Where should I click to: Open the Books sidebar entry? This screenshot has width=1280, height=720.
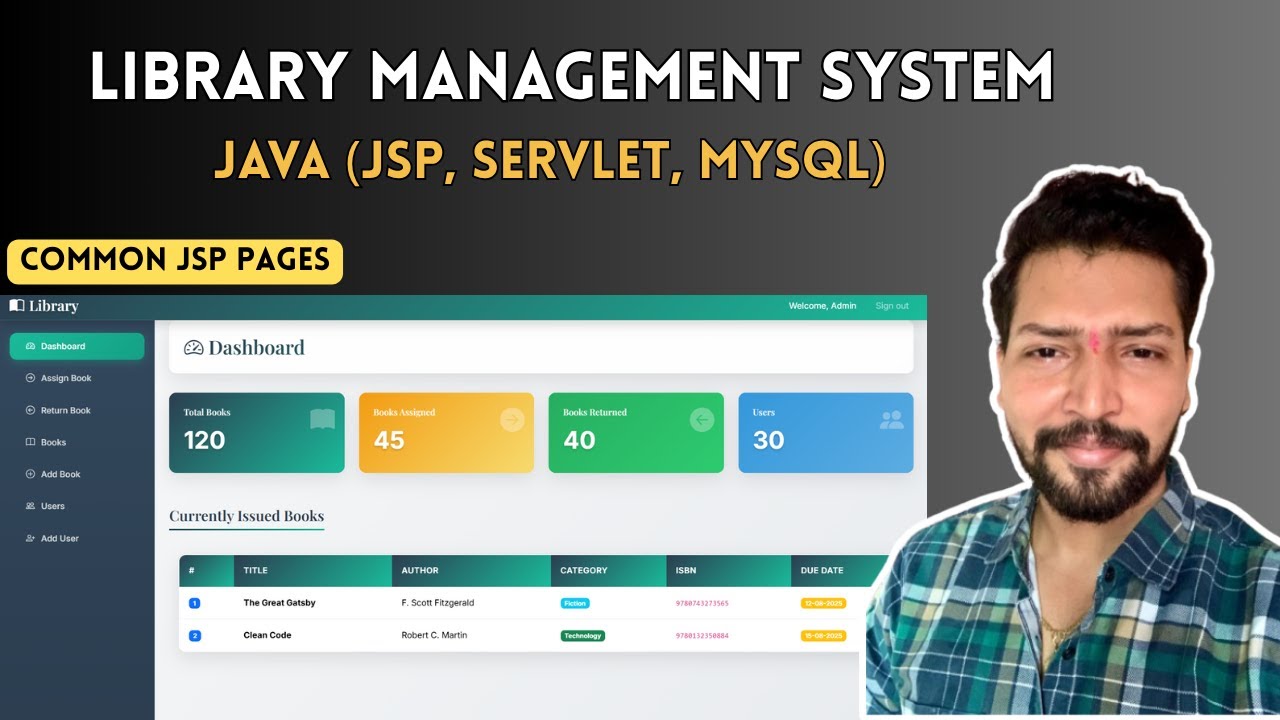click(x=77, y=442)
